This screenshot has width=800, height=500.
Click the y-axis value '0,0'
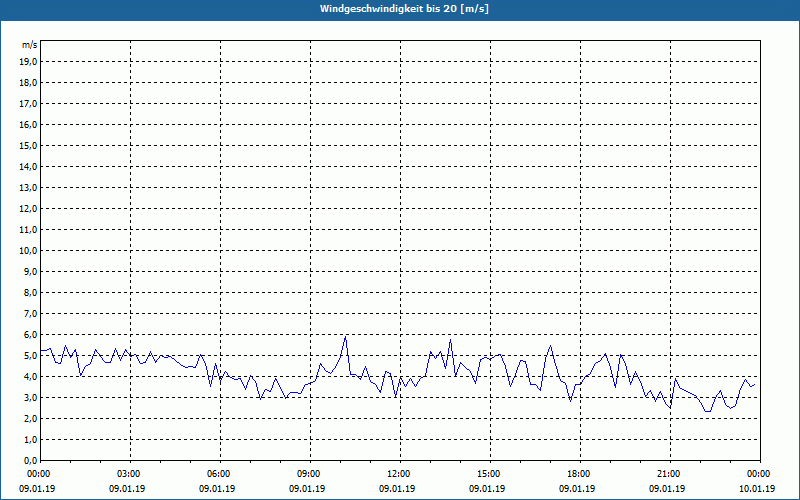tap(30, 461)
